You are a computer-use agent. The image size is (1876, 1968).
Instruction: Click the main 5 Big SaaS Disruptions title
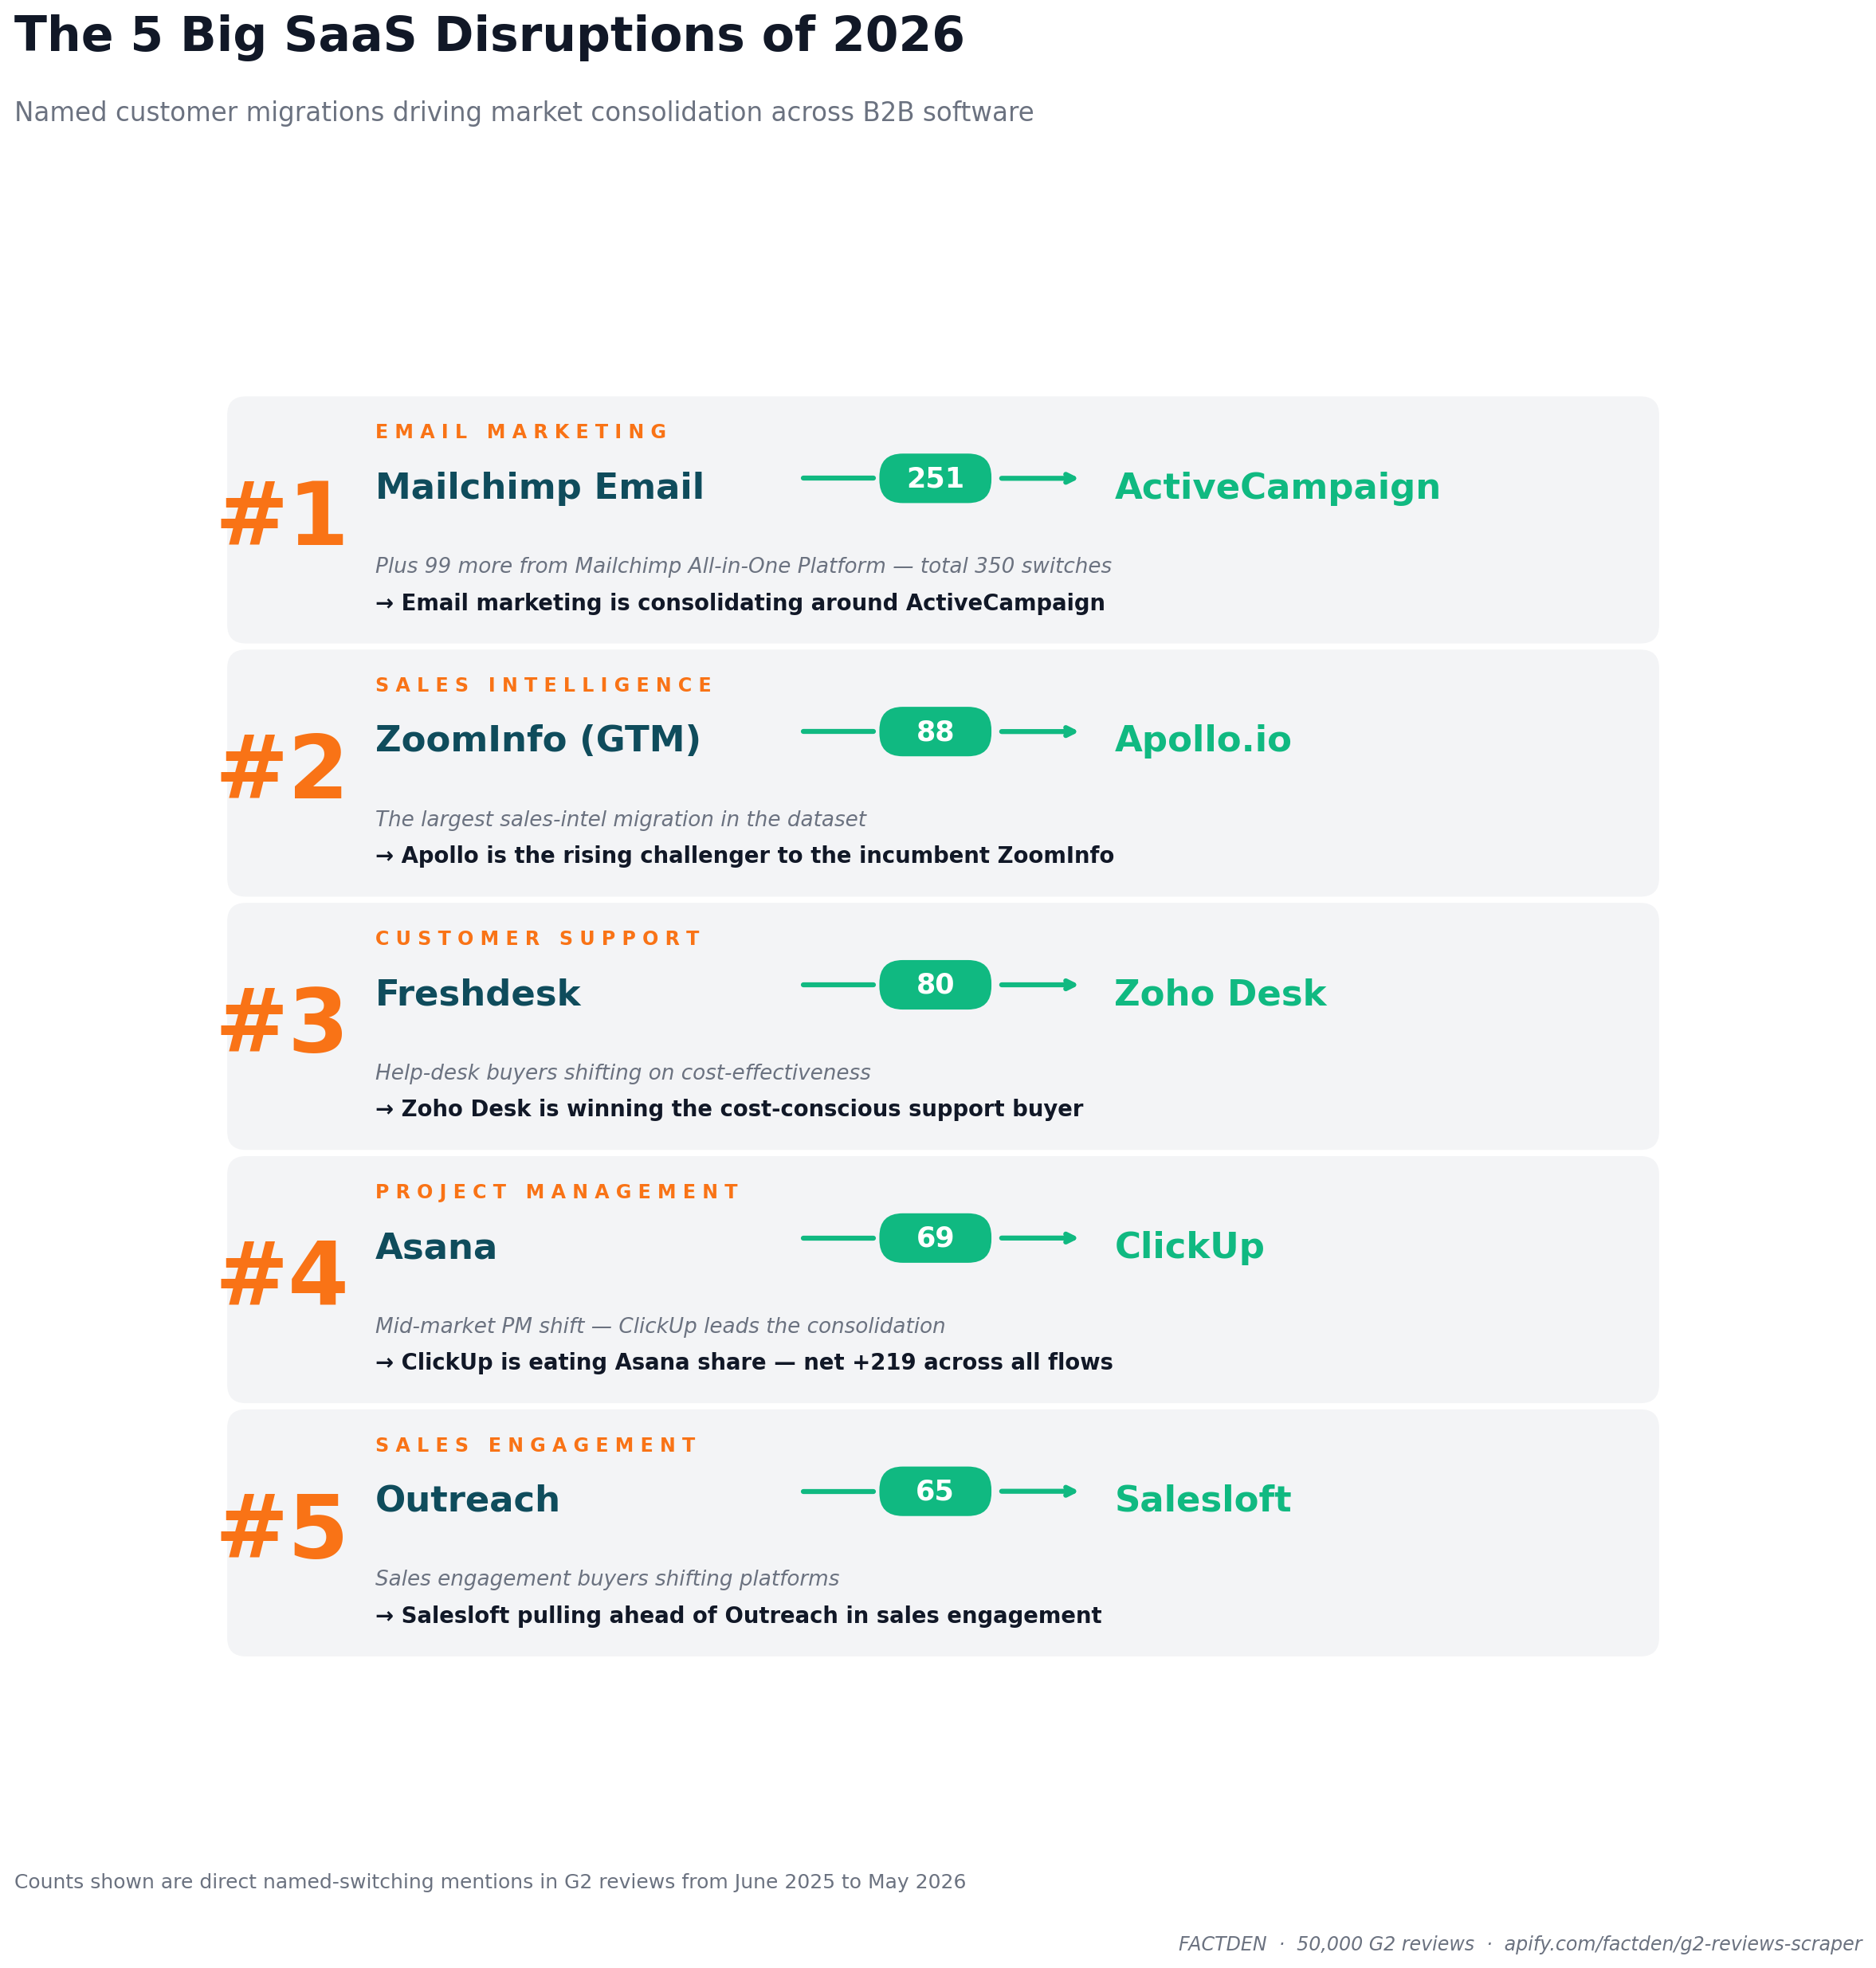click(x=489, y=36)
